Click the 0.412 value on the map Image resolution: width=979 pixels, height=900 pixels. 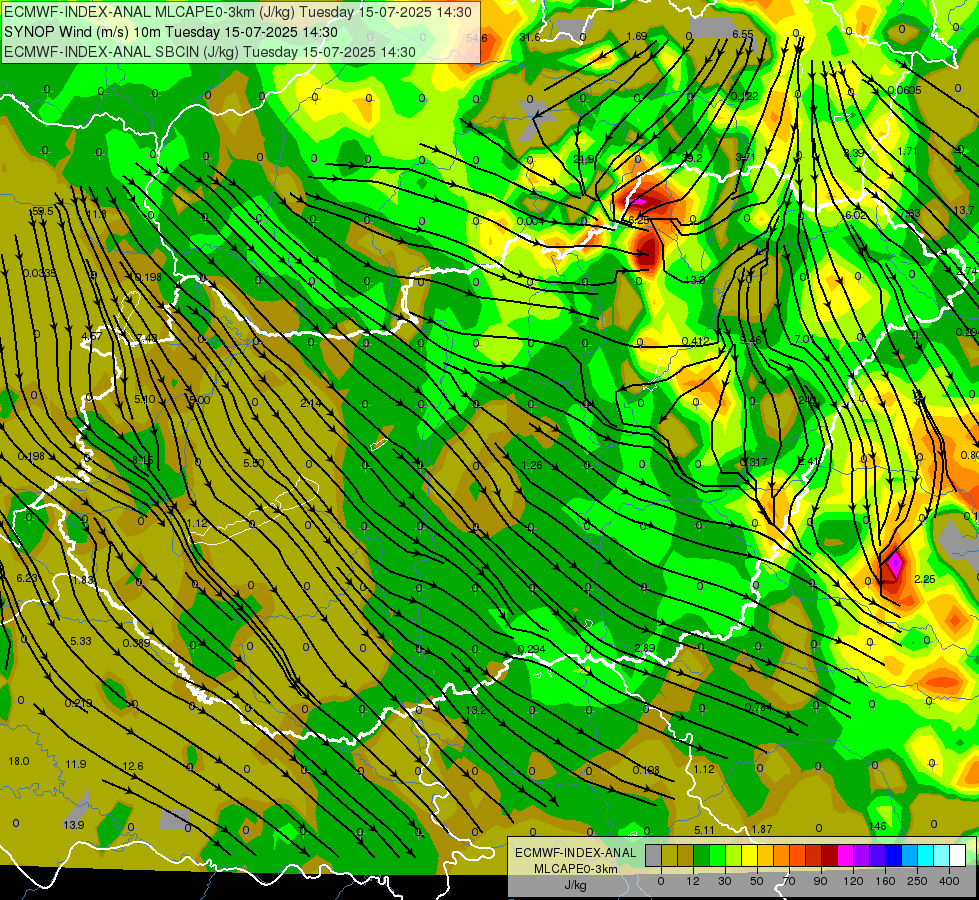[x=696, y=342]
